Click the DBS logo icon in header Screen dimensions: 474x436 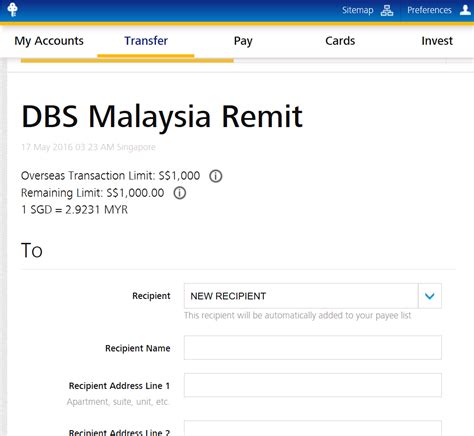coord(13,10)
